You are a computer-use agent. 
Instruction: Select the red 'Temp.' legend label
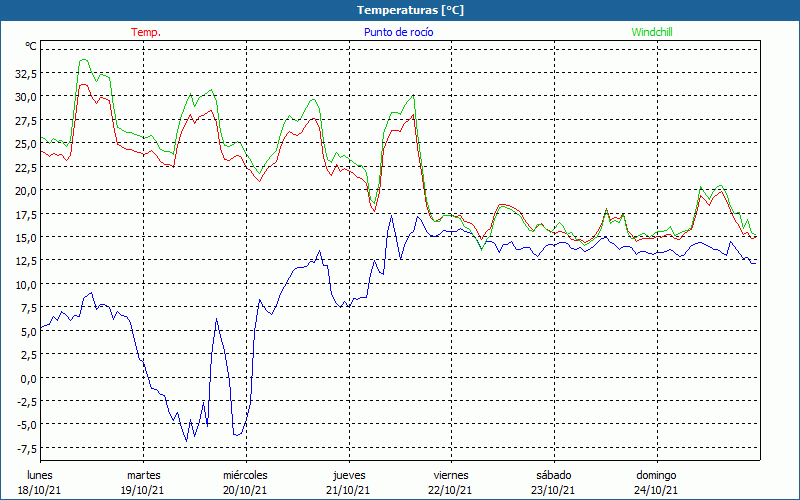146,32
